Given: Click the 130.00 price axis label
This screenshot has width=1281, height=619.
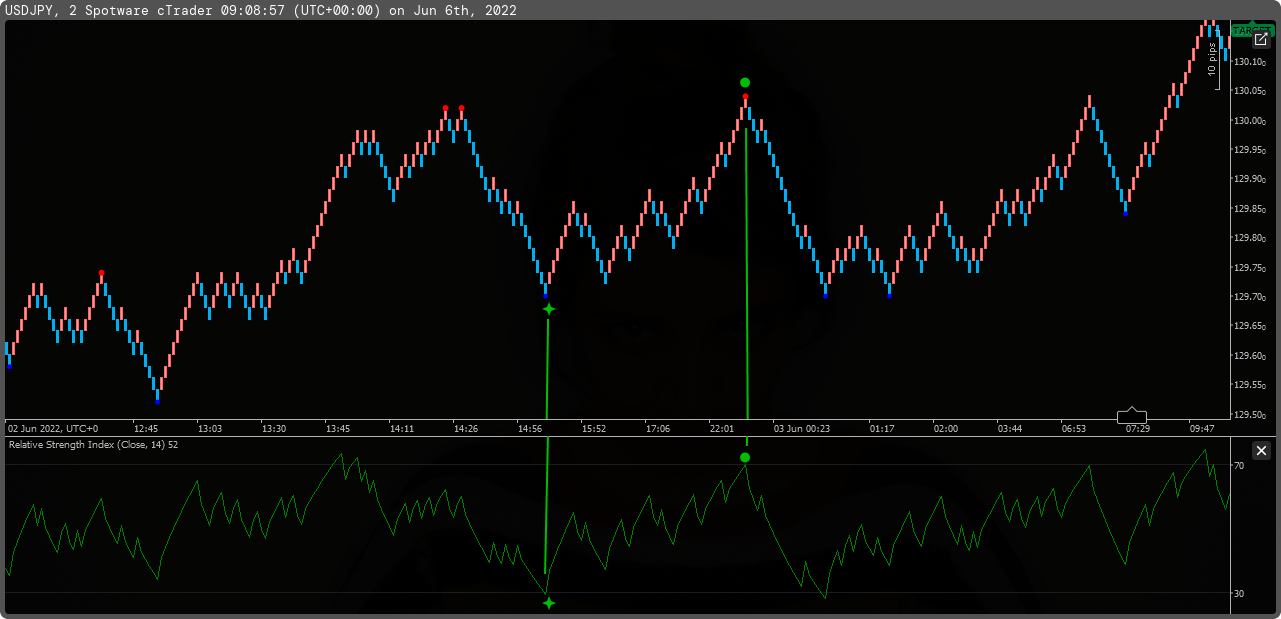Looking at the screenshot, I should (1248, 121).
